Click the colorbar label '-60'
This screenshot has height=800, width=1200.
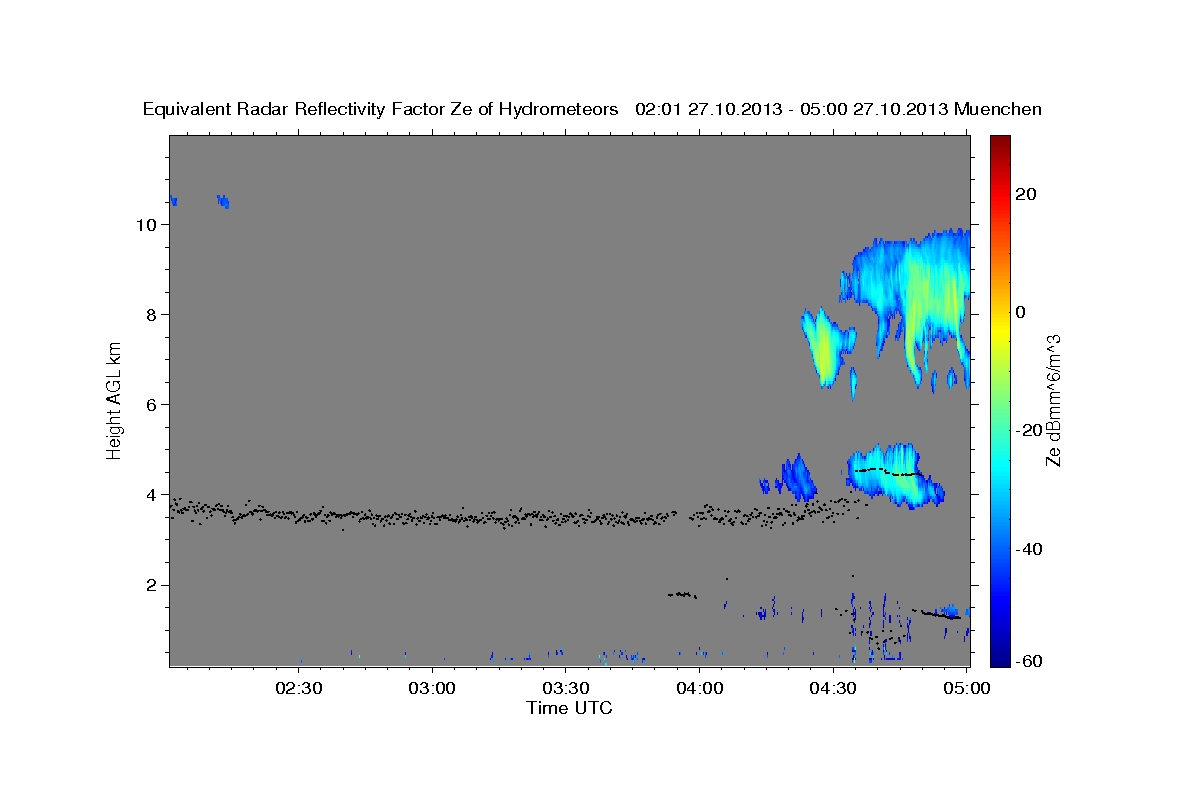(x=1029, y=660)
